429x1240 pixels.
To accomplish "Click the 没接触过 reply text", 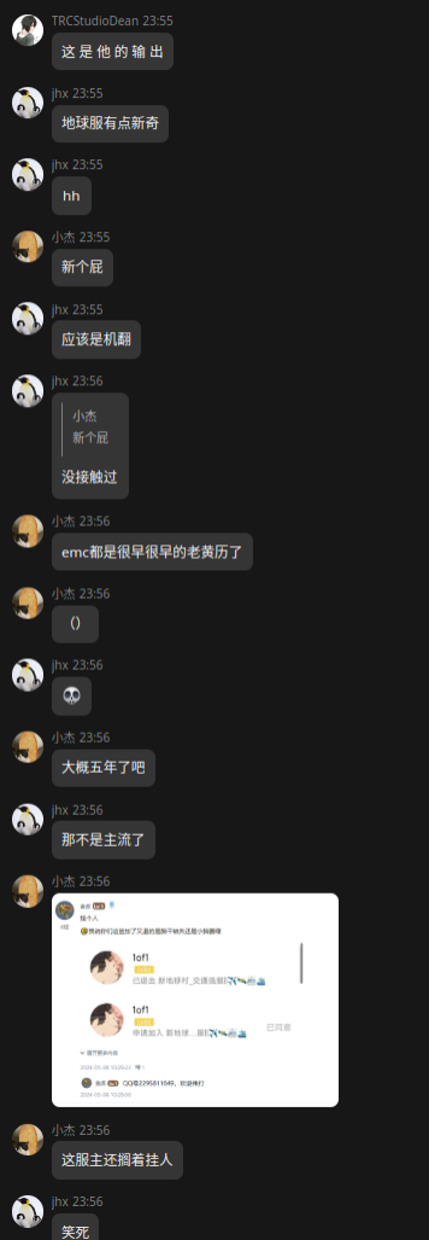I will point(90,477).
